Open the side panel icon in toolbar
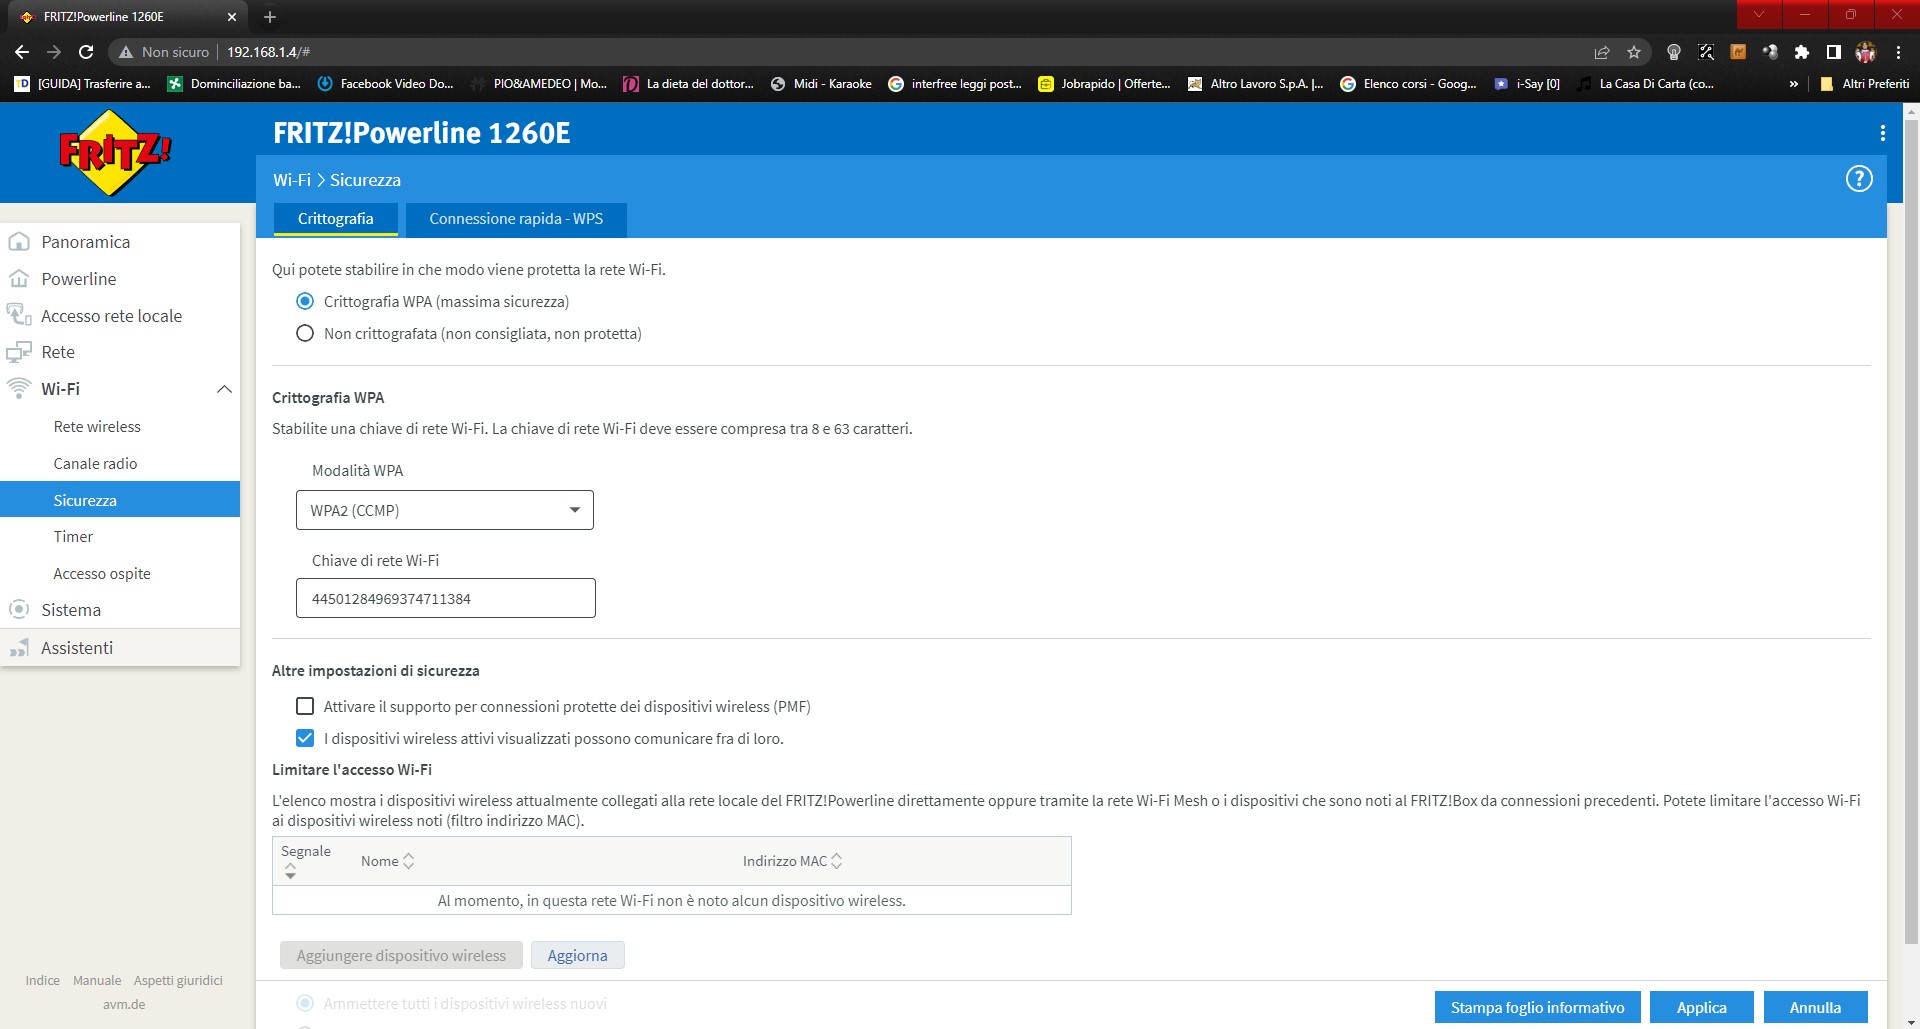The height and width of the screenshot is (1029, 1920). (1834, 52)
